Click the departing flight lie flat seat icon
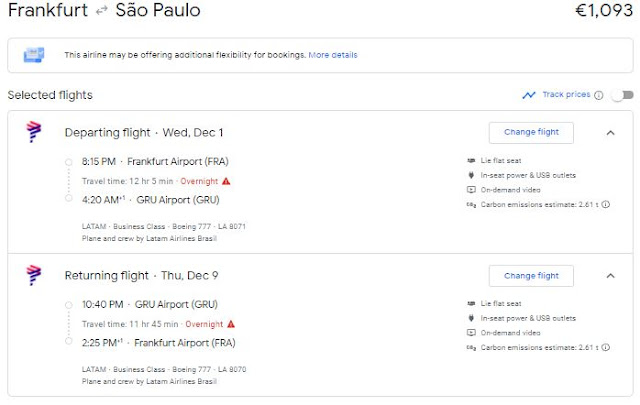 (x=471, y=161)
